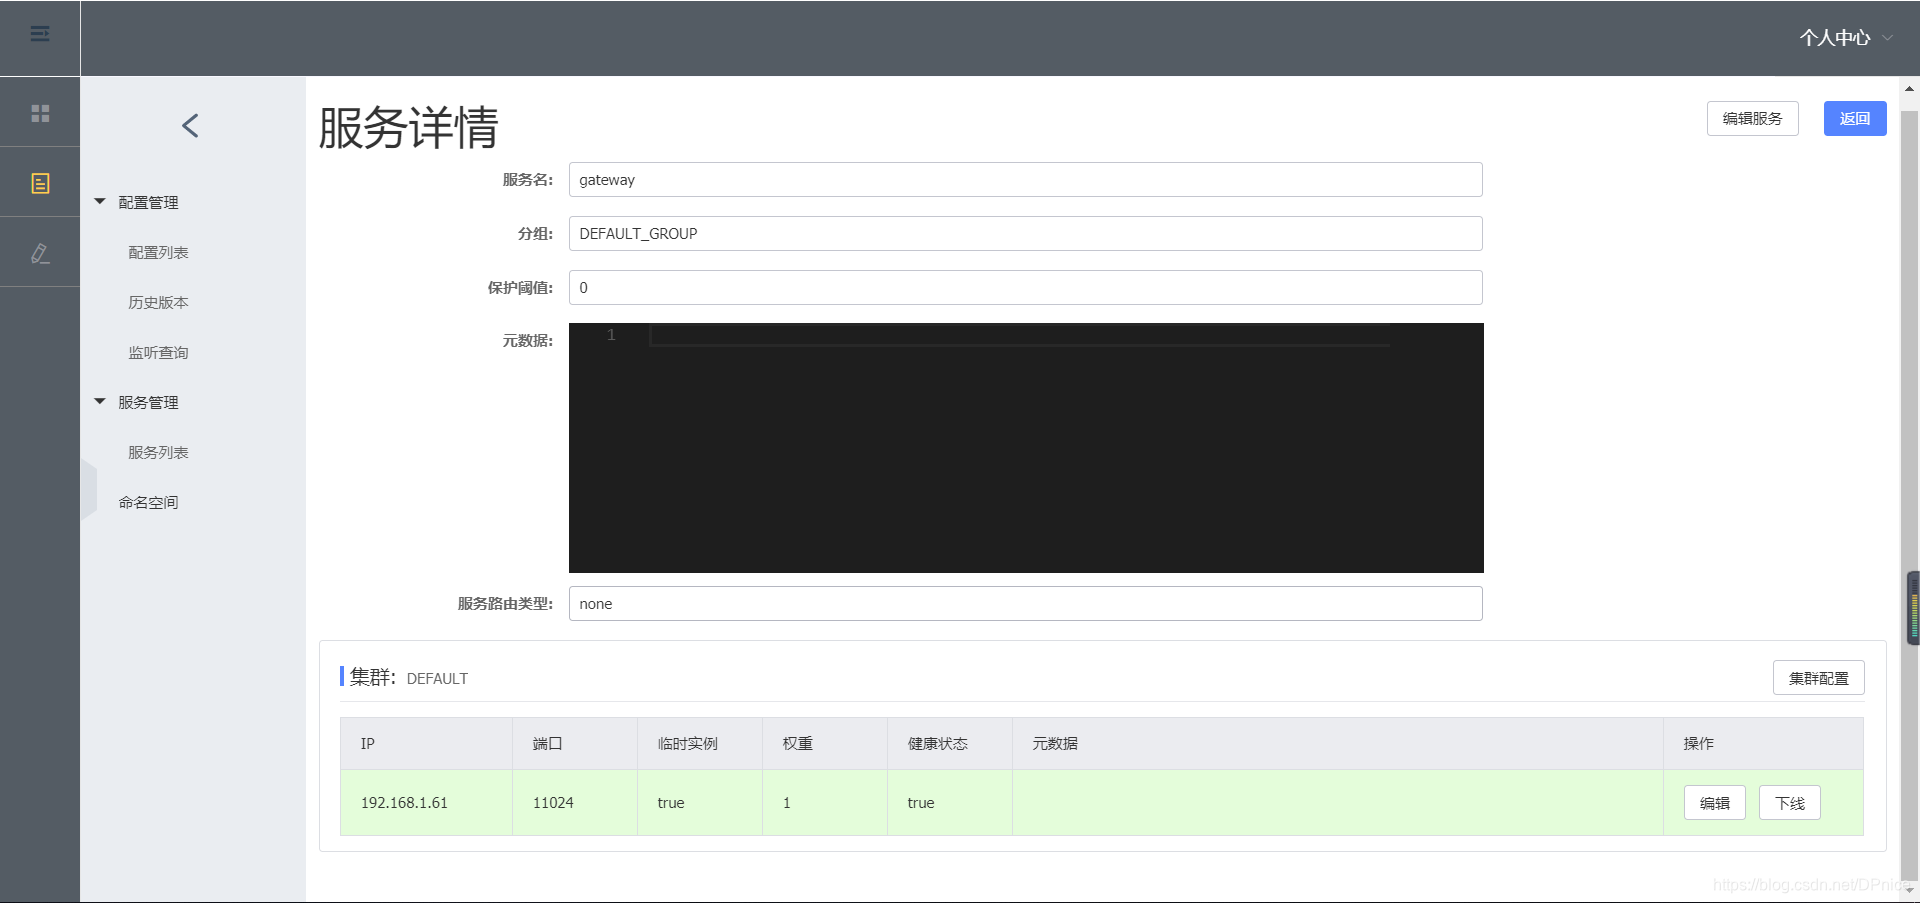
Task: Focus the 分组 field with DEFAULT_GROUP
Action: [1026, 234]
